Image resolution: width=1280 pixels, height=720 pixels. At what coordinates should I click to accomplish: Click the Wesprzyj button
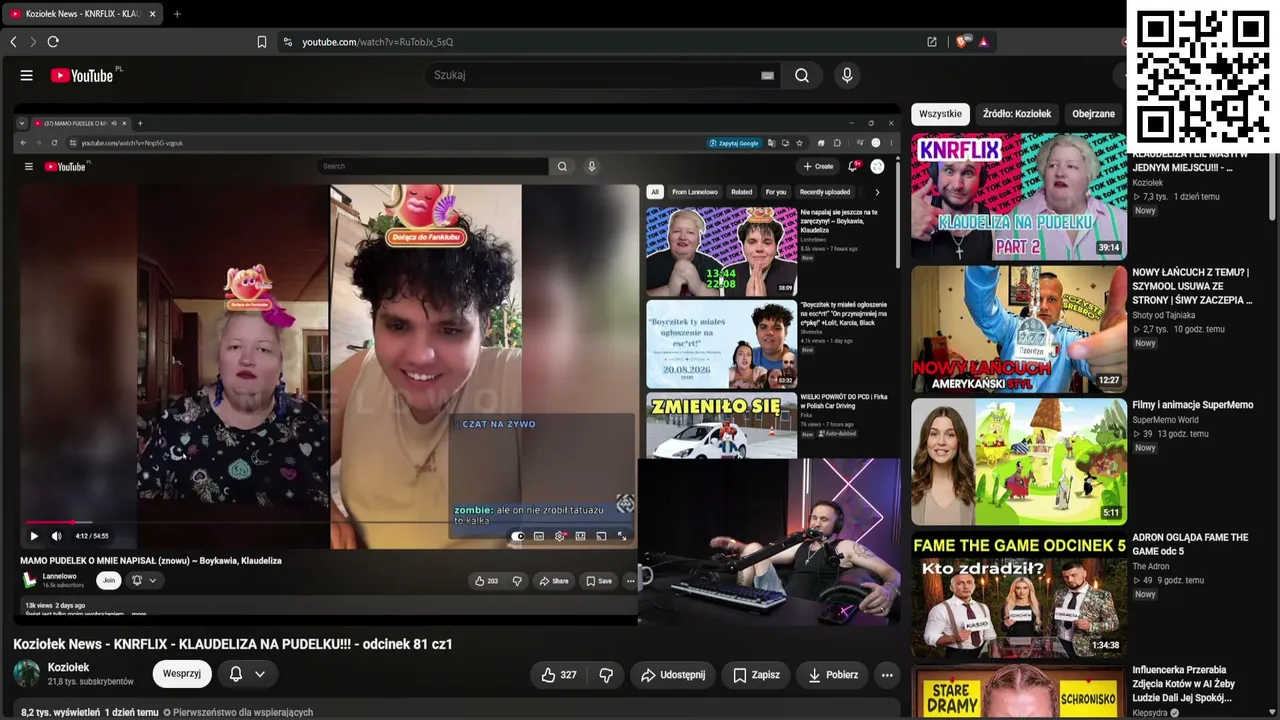click(x=182, y=674)
